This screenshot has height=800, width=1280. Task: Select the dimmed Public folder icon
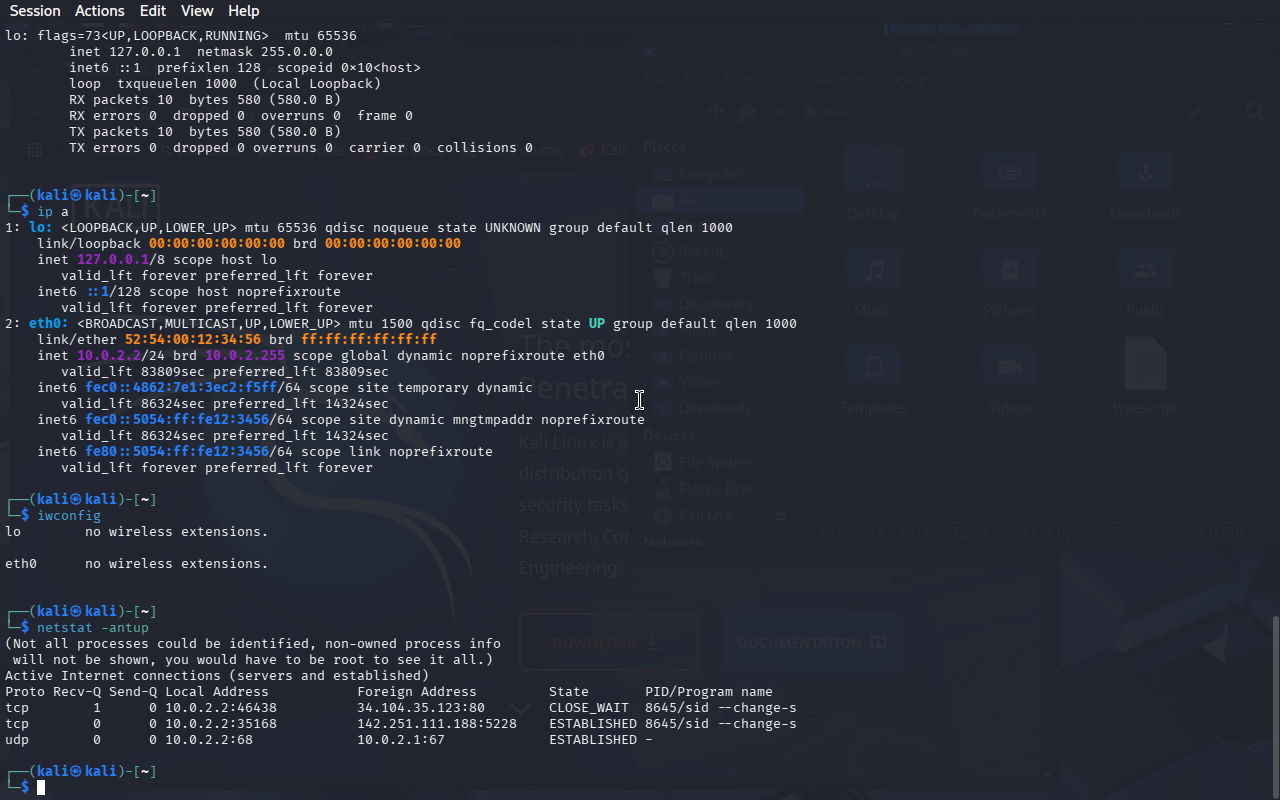pos(1145,271)
